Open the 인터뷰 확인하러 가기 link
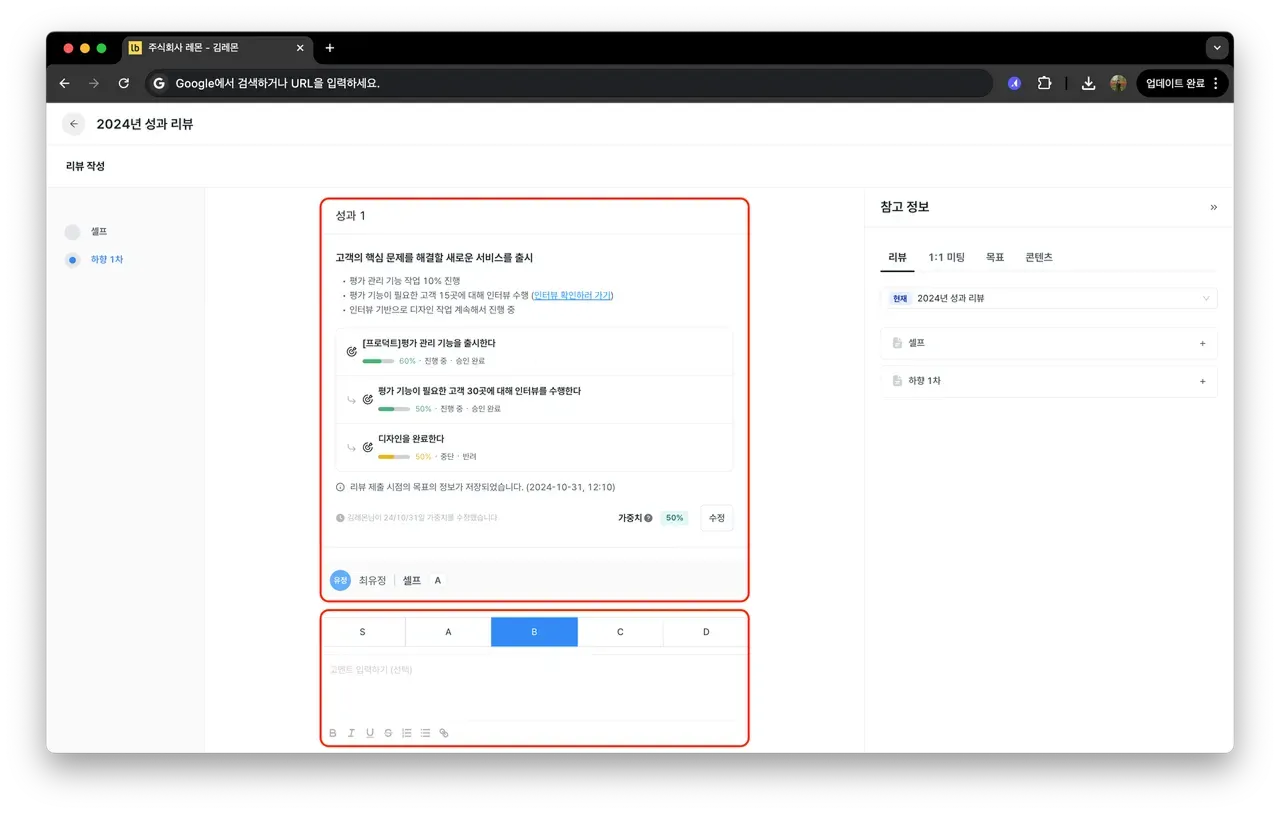This screenshot has width=1280, height=814. tap(572, 296)
